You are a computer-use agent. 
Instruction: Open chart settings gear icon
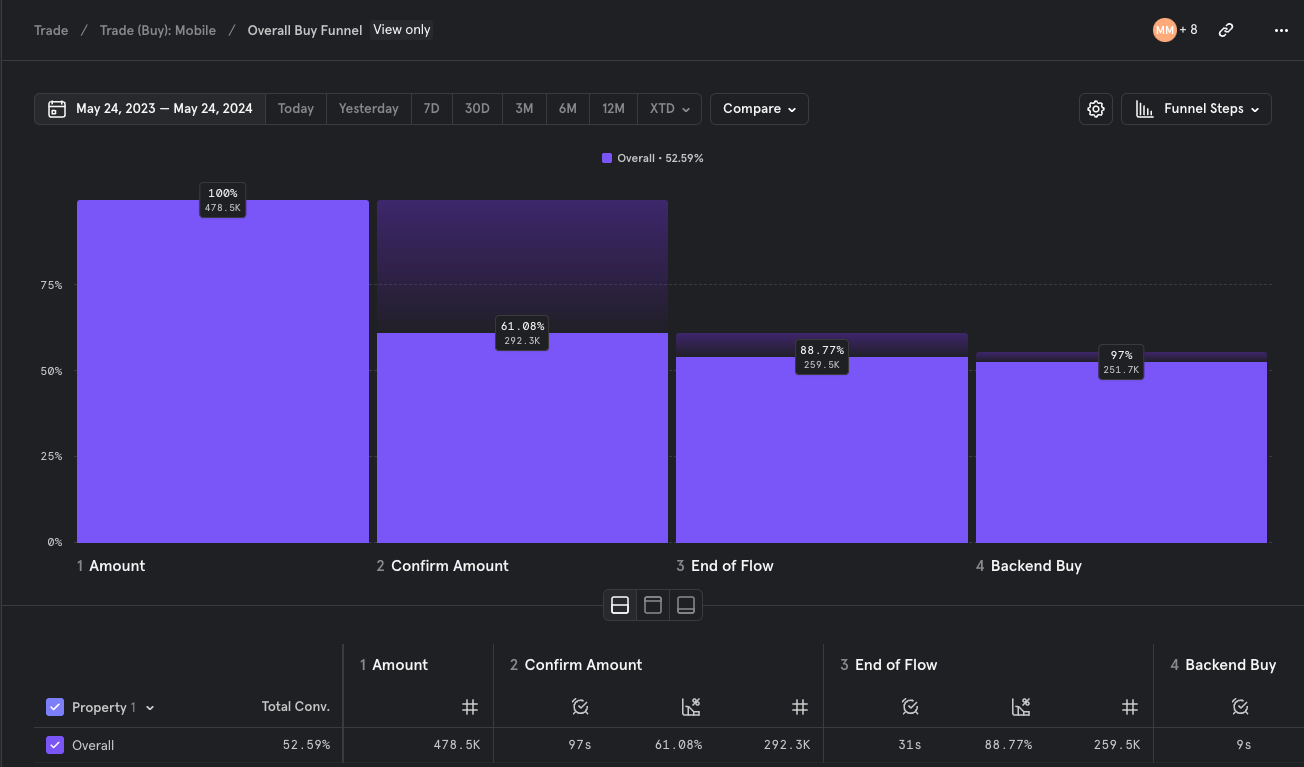tap(1096, 109)
